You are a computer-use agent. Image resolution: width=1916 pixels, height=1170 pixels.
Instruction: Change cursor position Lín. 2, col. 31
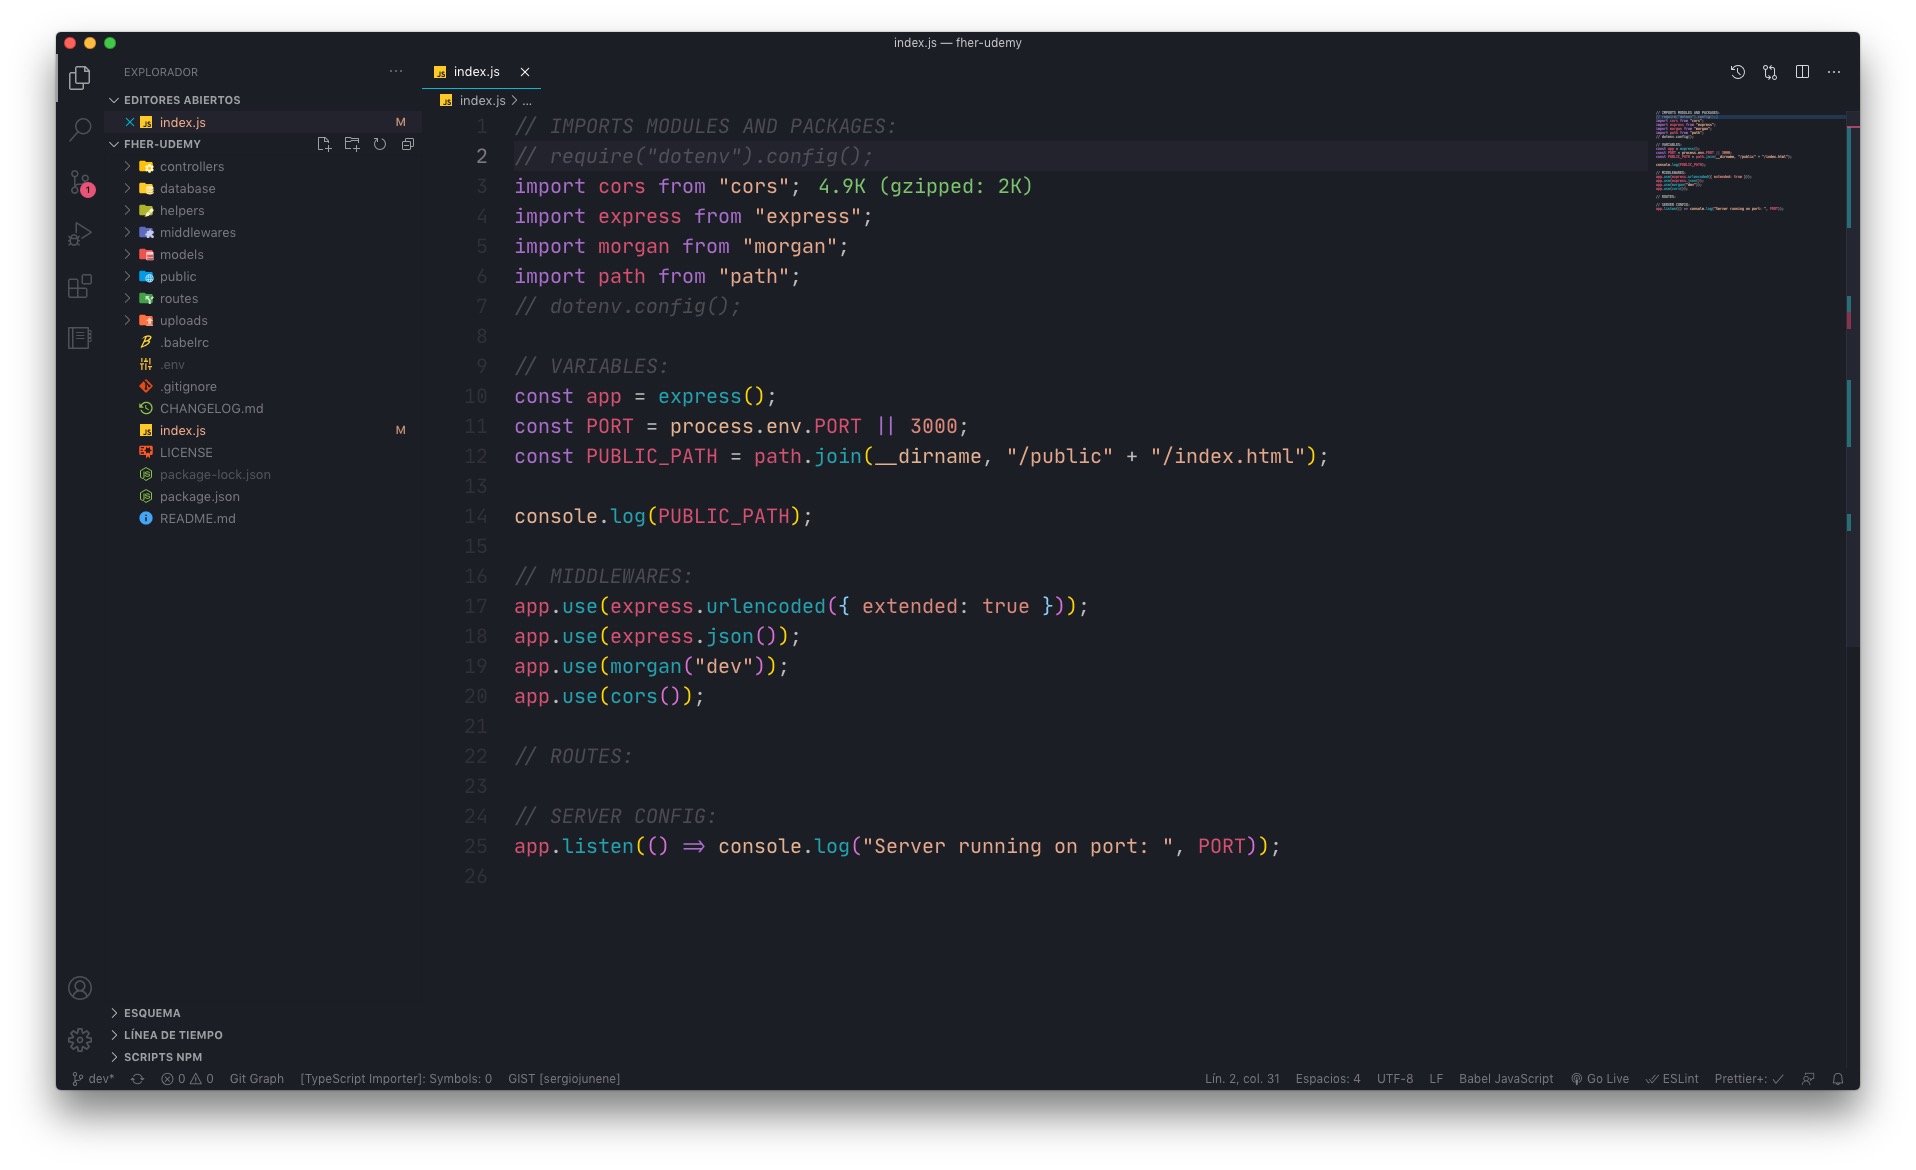point(1242,1079)
